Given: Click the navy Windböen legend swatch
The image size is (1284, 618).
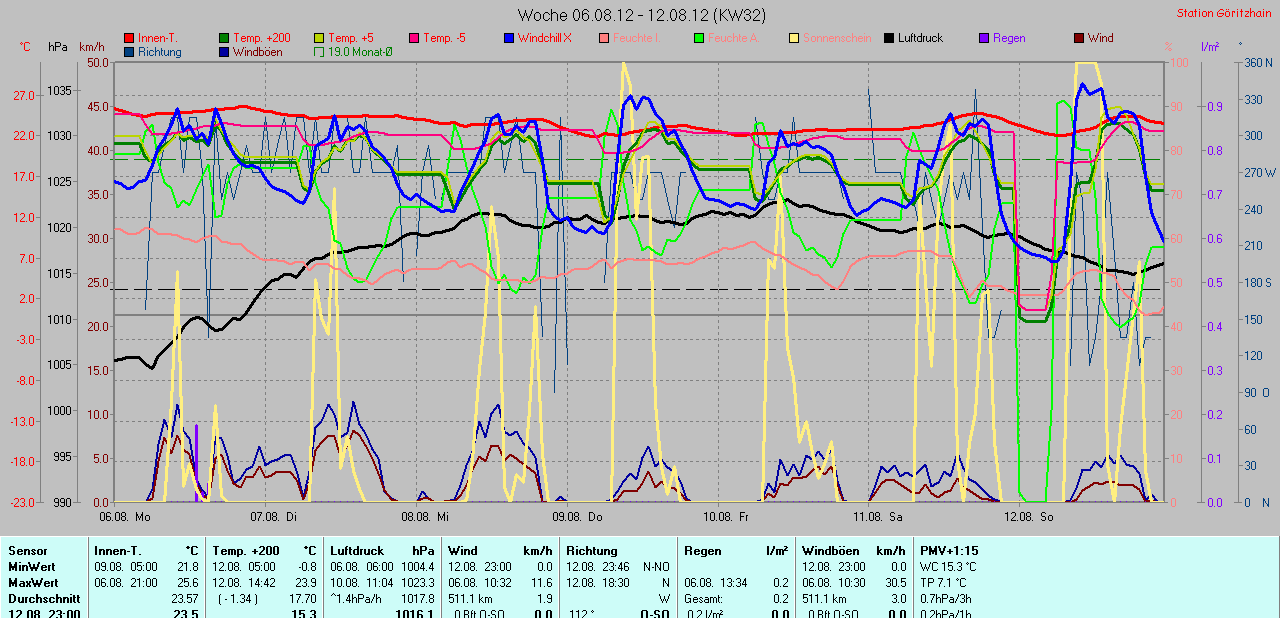Looking at the screenshot, I should (224, 51).
